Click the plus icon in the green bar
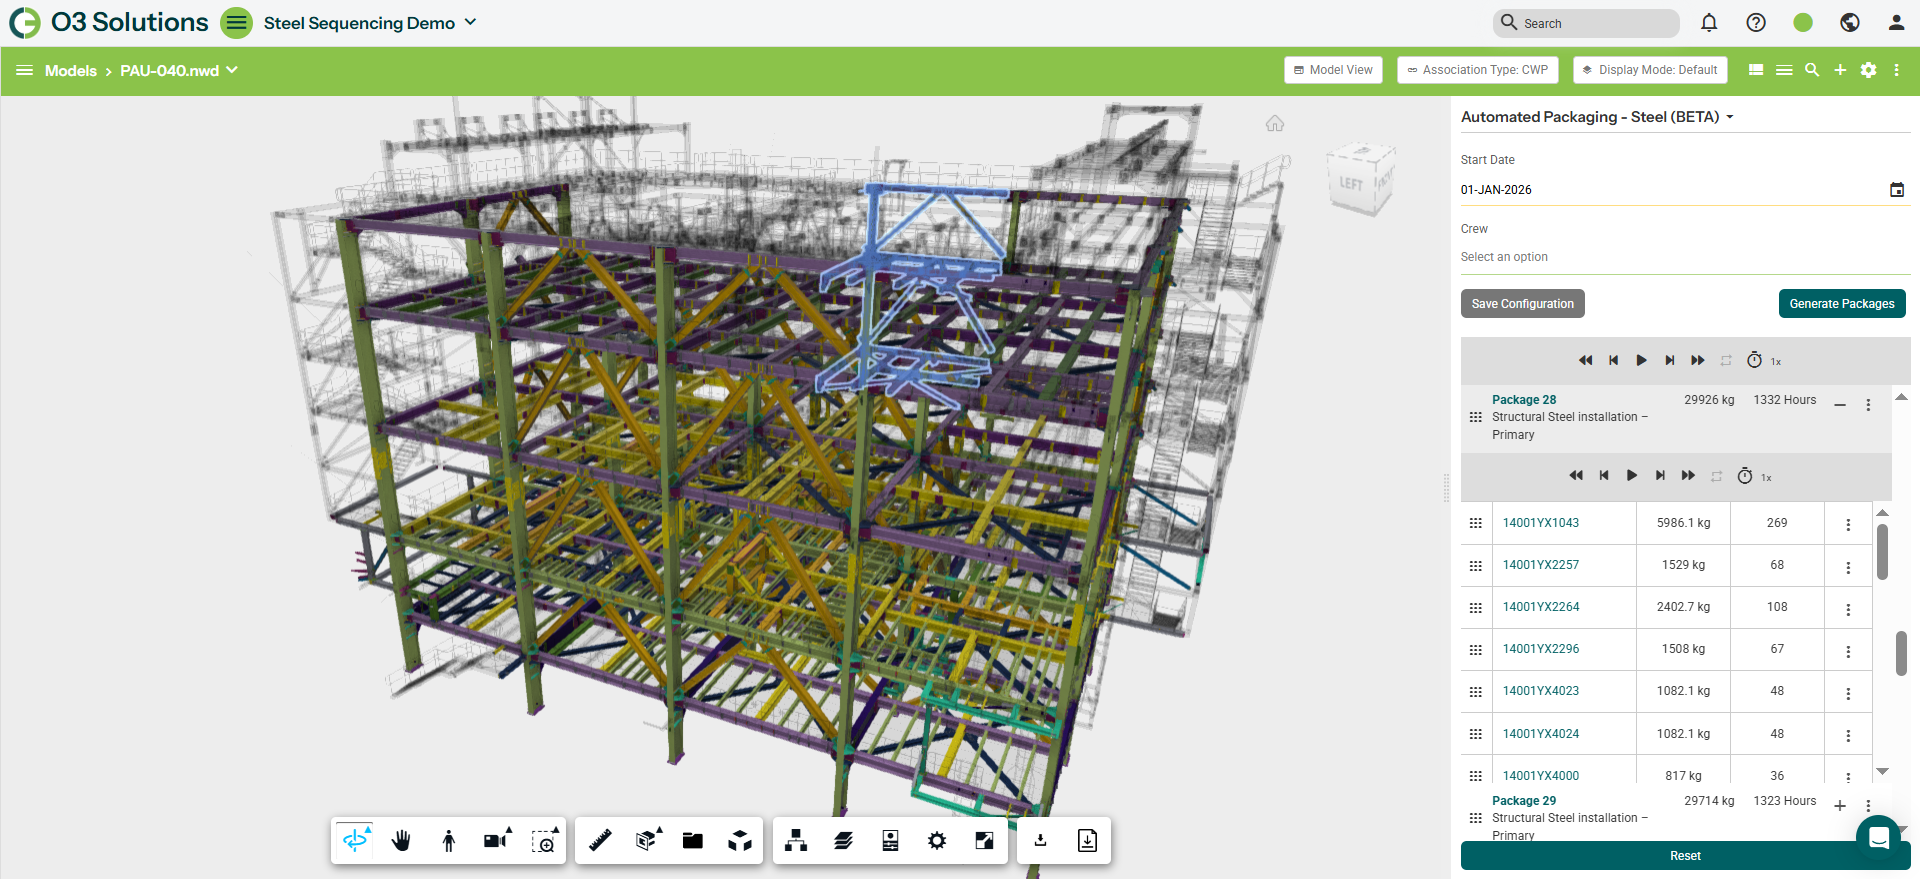This screenshot has width=1920, height=879. [x=1840, y=70]
